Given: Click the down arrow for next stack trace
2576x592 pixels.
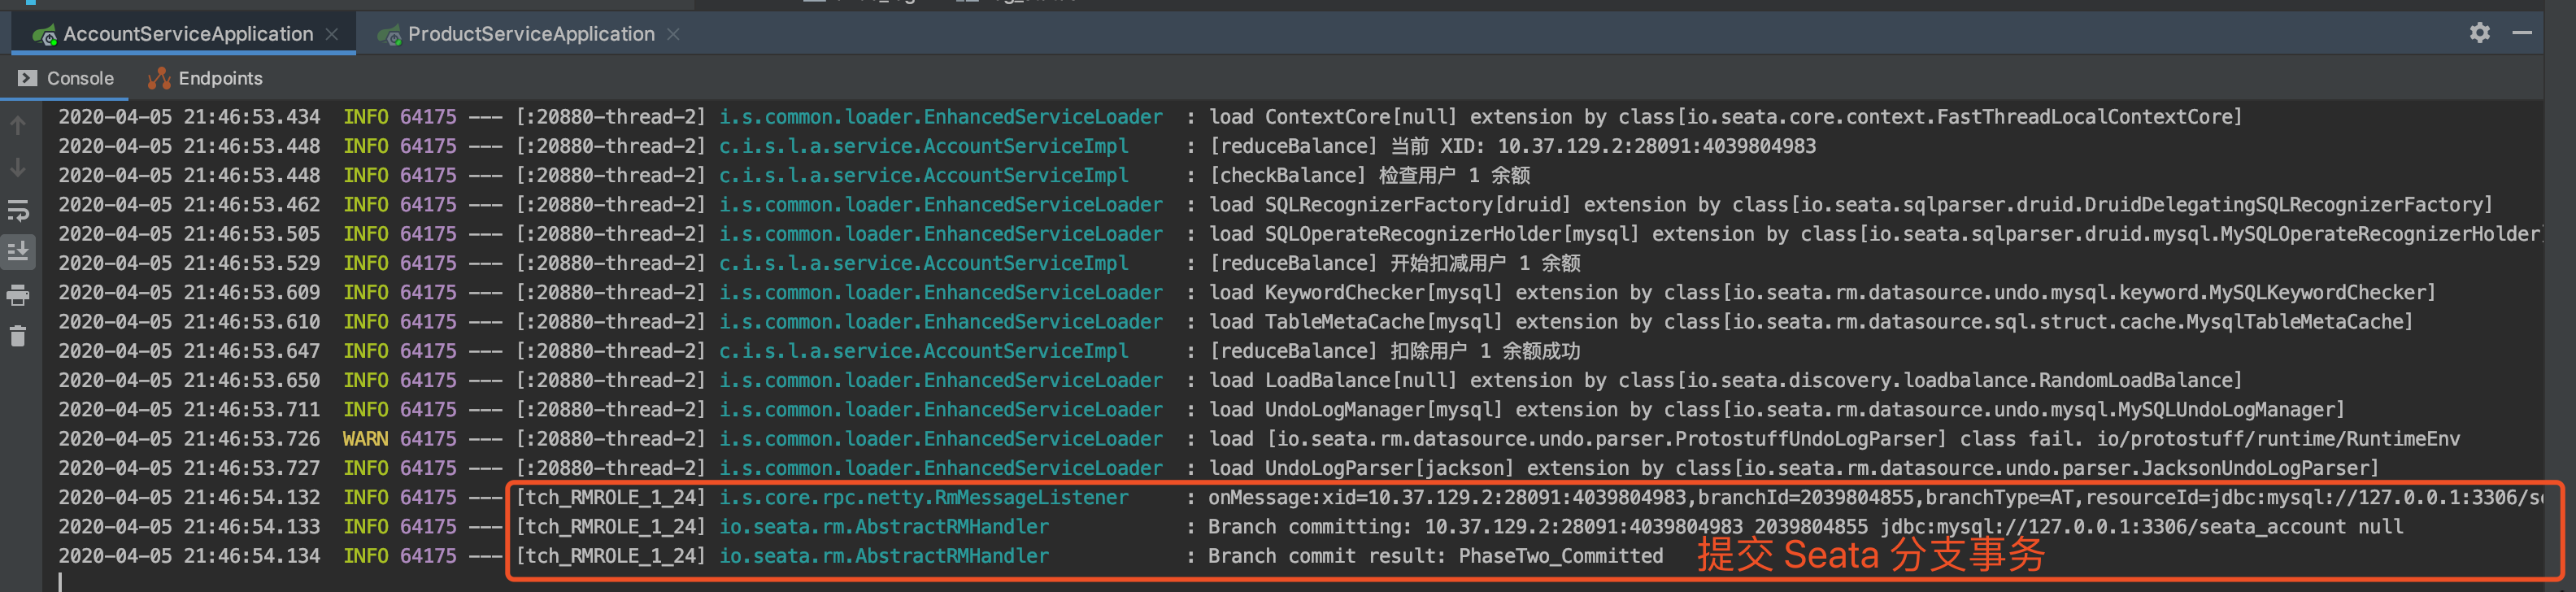Looking at the screenshot, I should click(x=18, y=168).
